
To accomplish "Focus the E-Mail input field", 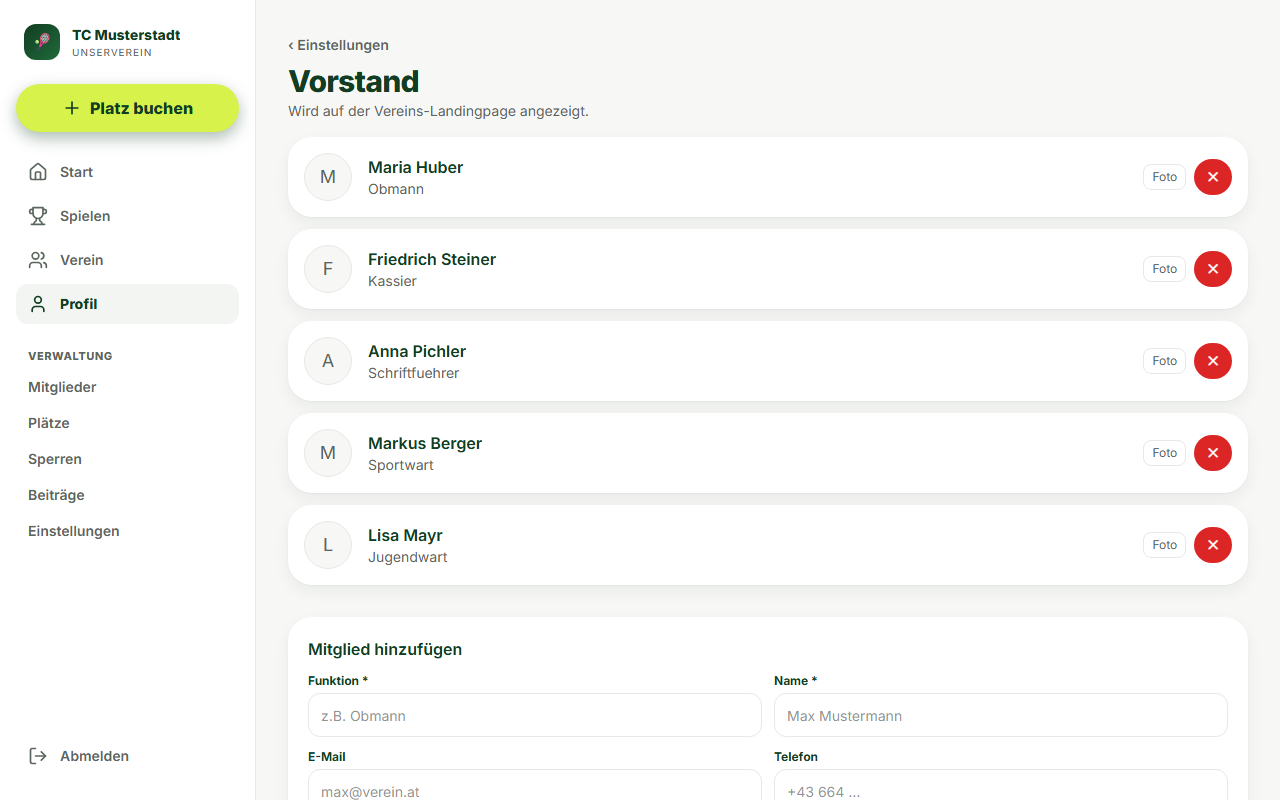I will pyautogui.click(x=535, y=785).
